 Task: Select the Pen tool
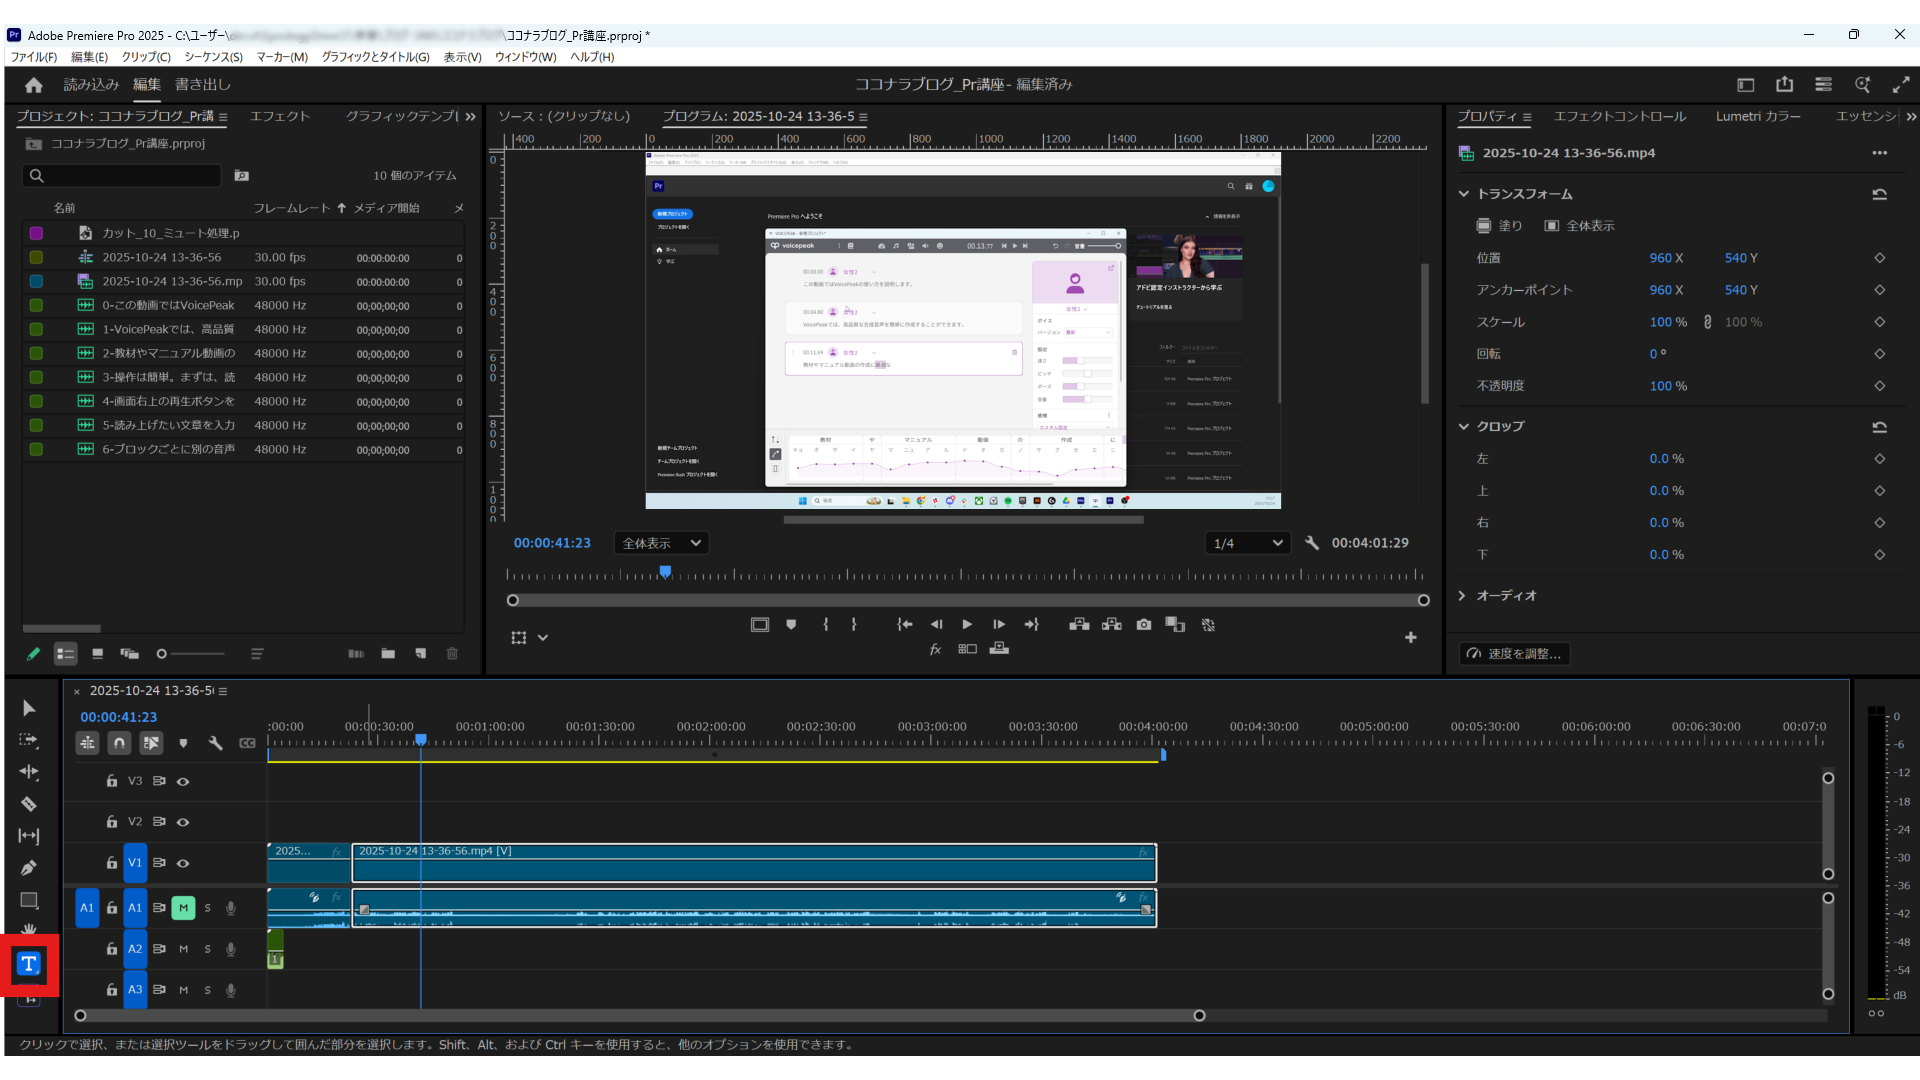click(x=29, y=868)
